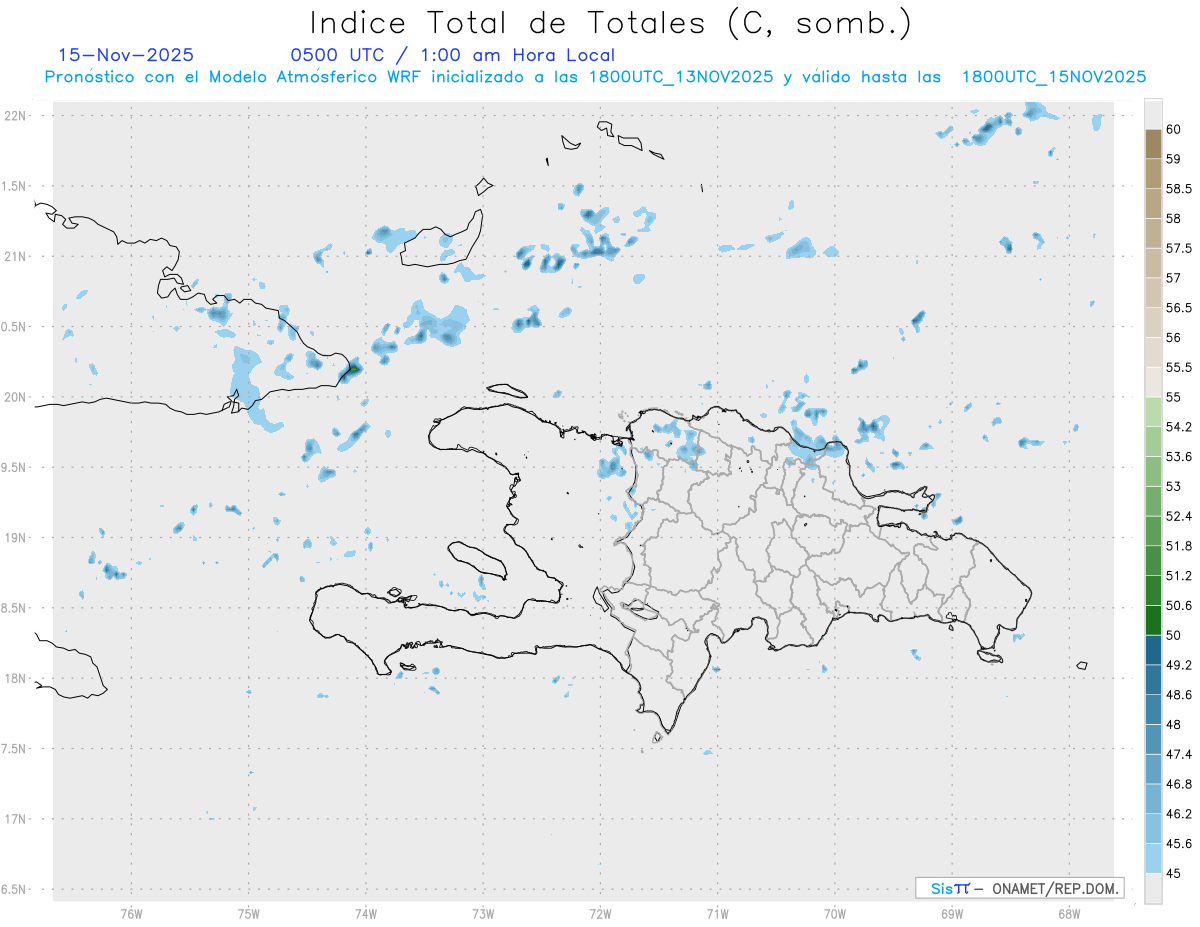
Task: Click the legend value '60'
Action: (1174, 129)
